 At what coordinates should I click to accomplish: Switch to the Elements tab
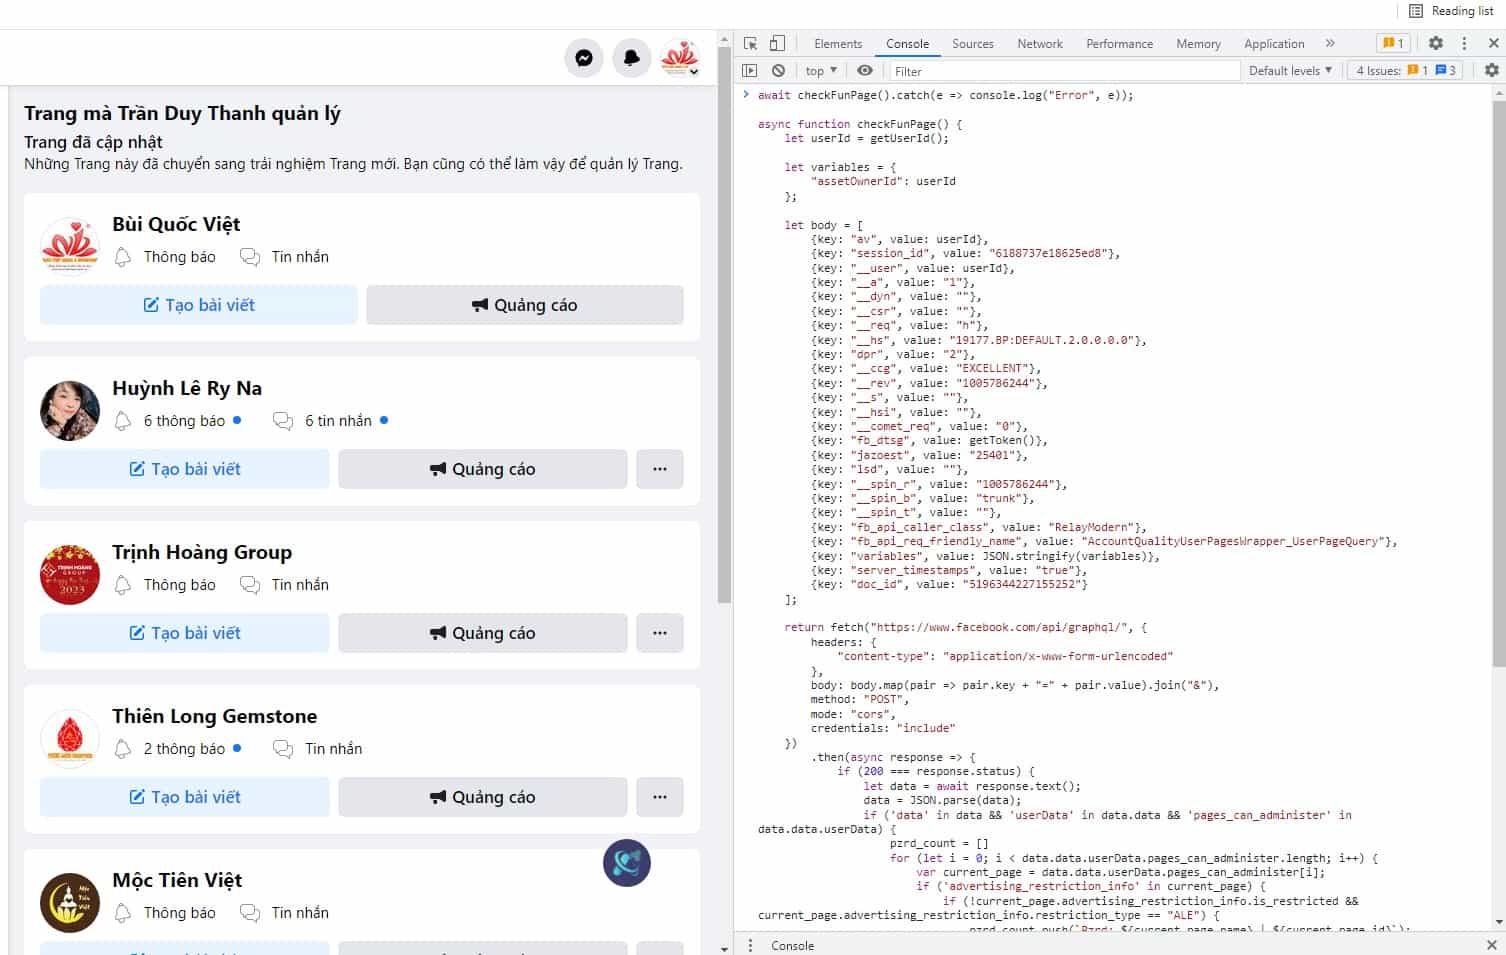[838, 44]
